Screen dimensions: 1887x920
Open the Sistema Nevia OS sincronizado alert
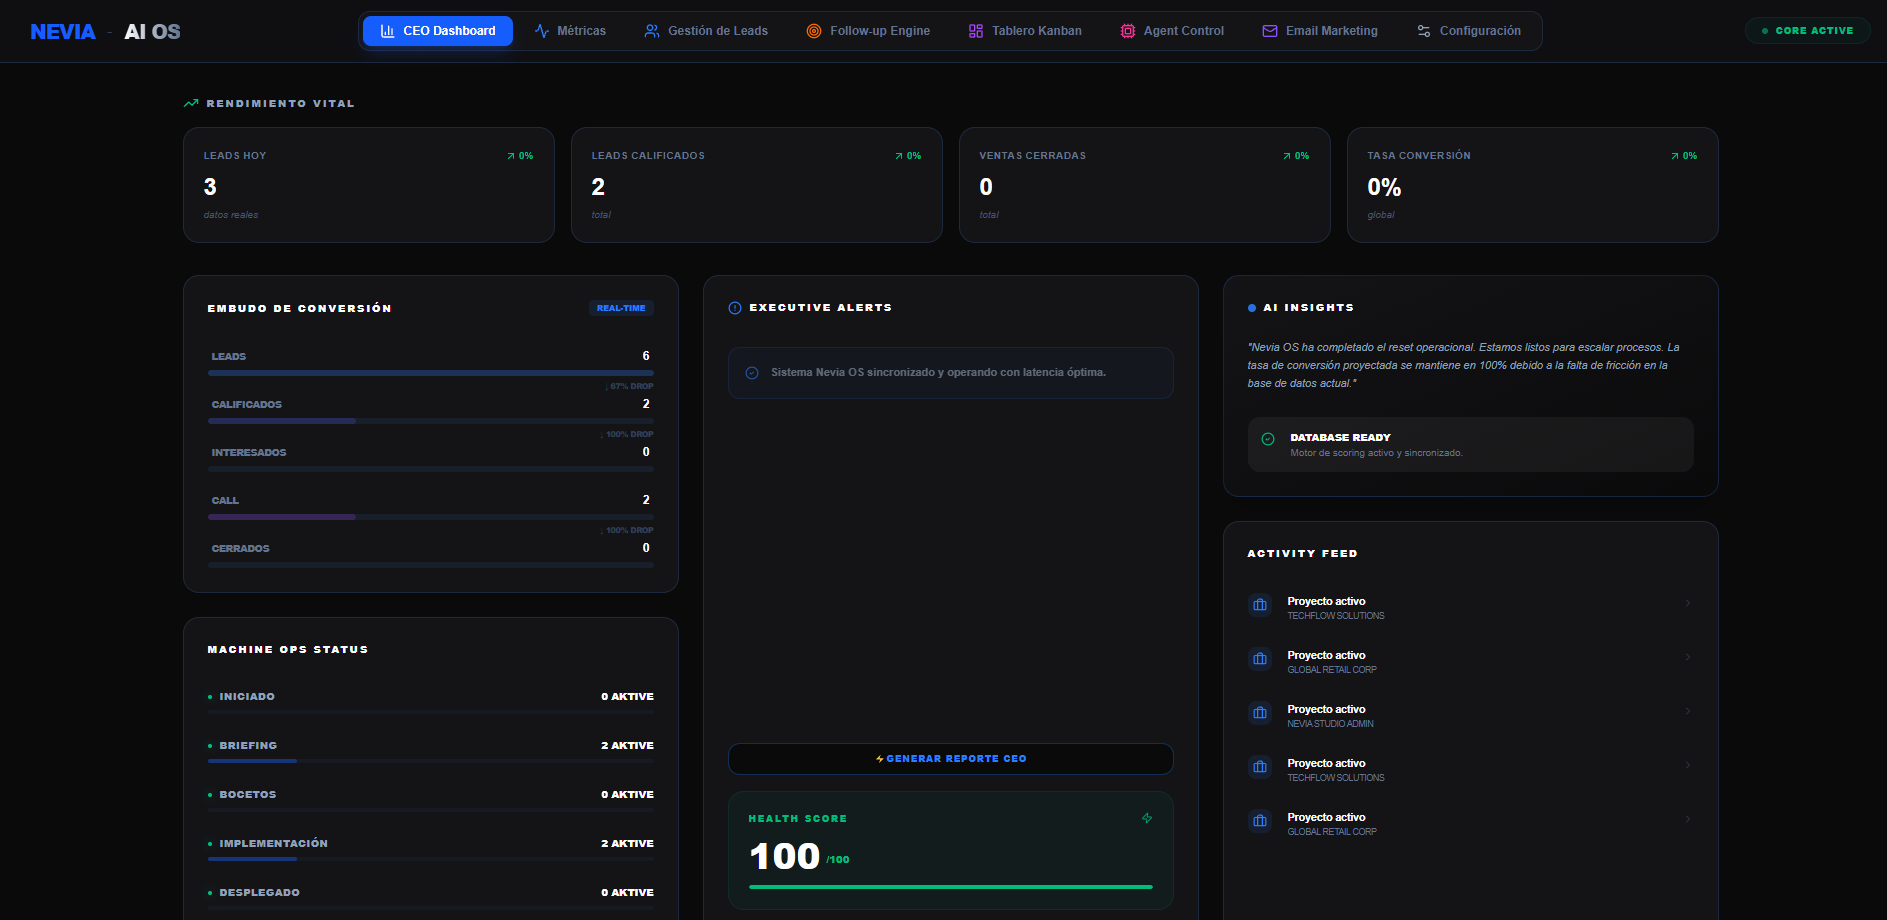point(951,373)
